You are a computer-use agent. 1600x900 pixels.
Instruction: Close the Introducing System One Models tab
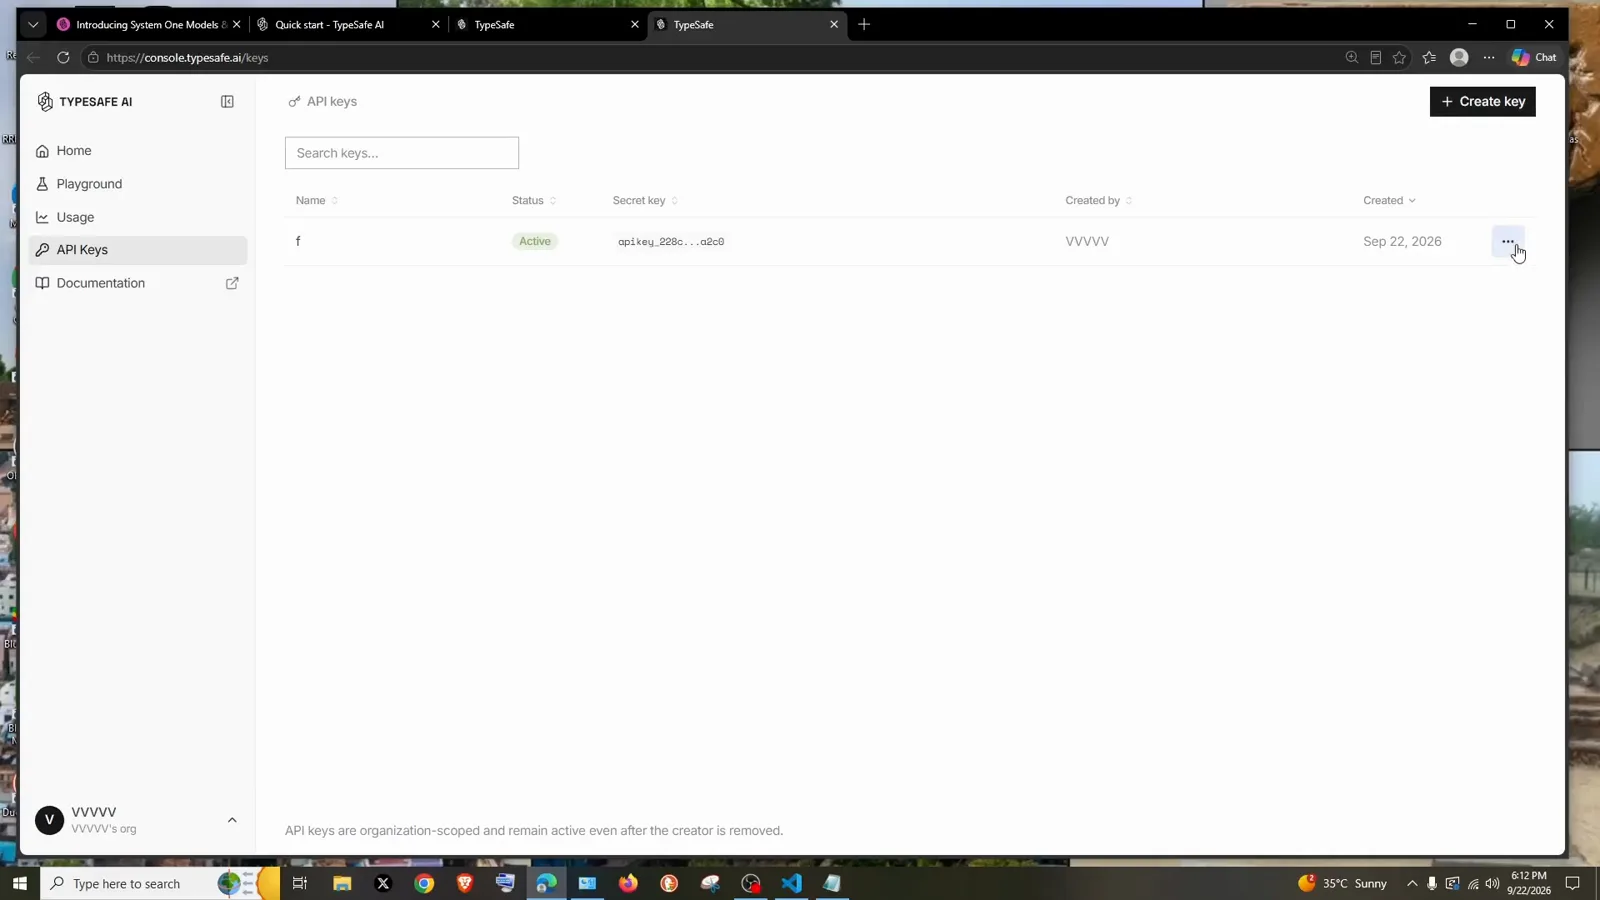(237, 24)
